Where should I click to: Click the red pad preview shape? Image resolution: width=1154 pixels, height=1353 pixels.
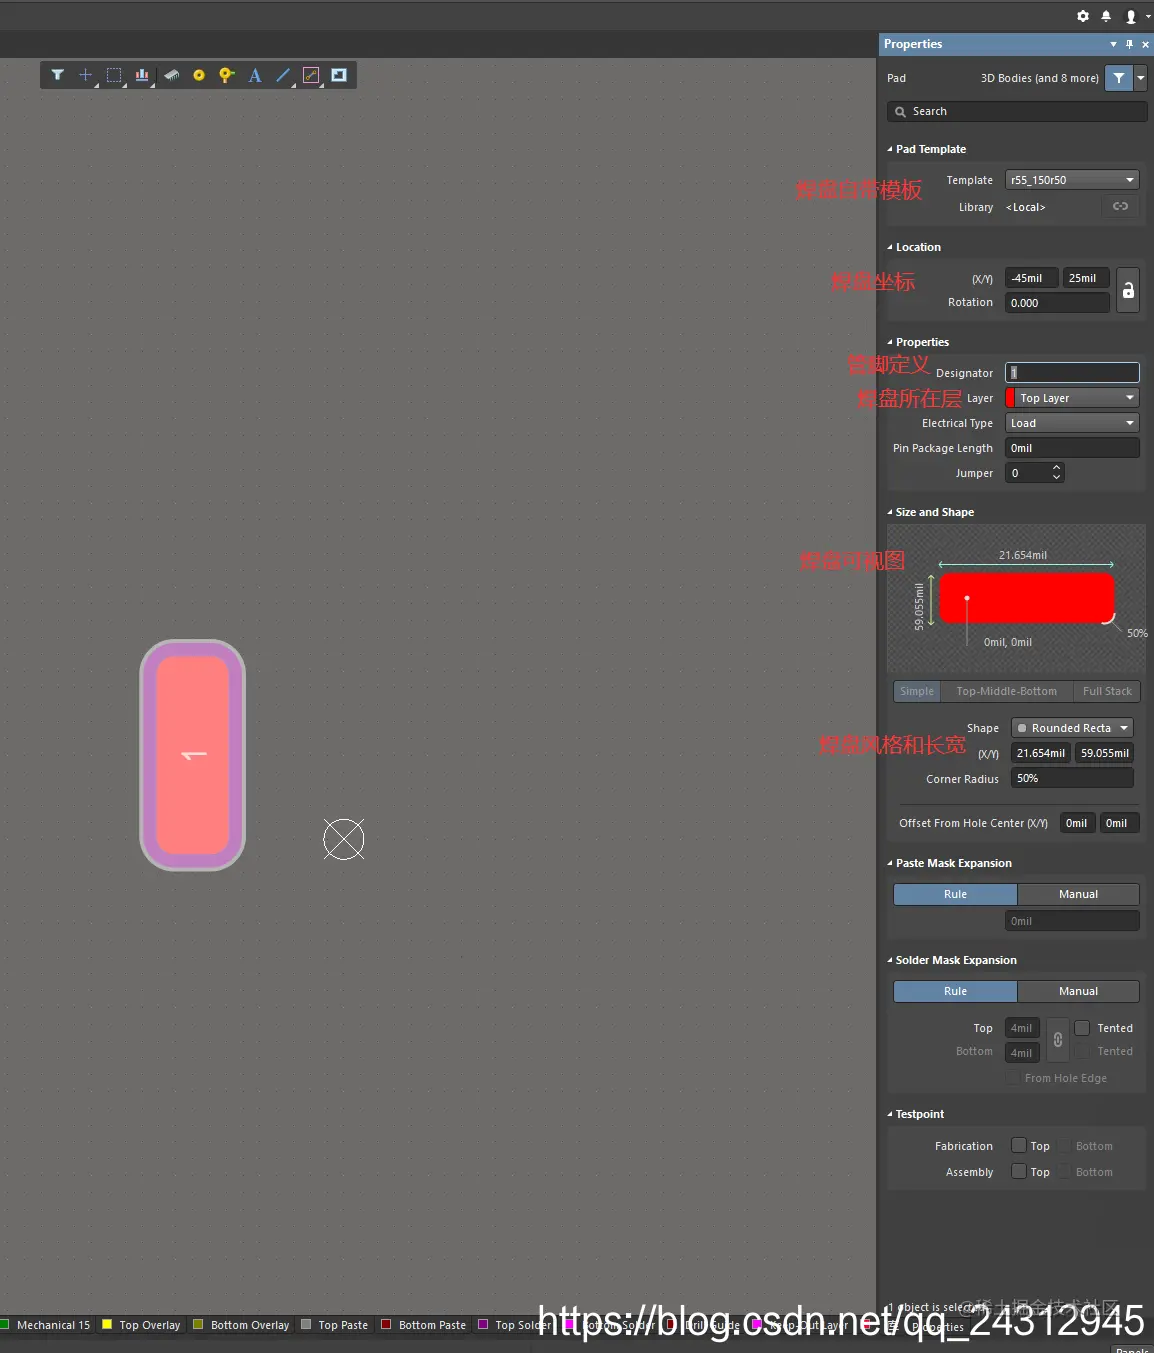(1027, 598)
